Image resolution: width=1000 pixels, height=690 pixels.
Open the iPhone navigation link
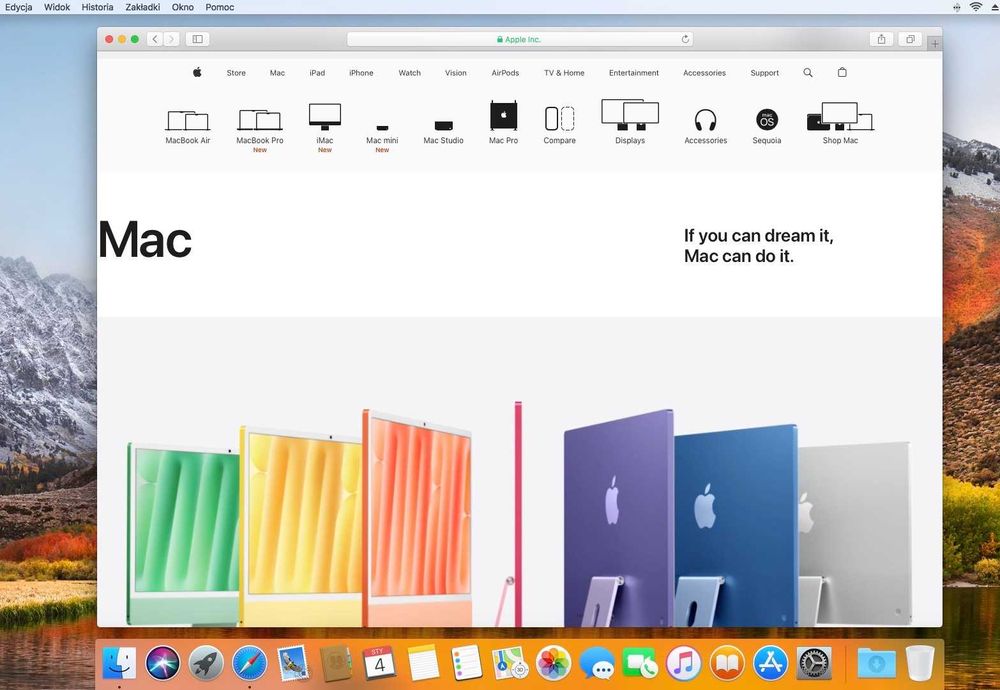361,73
